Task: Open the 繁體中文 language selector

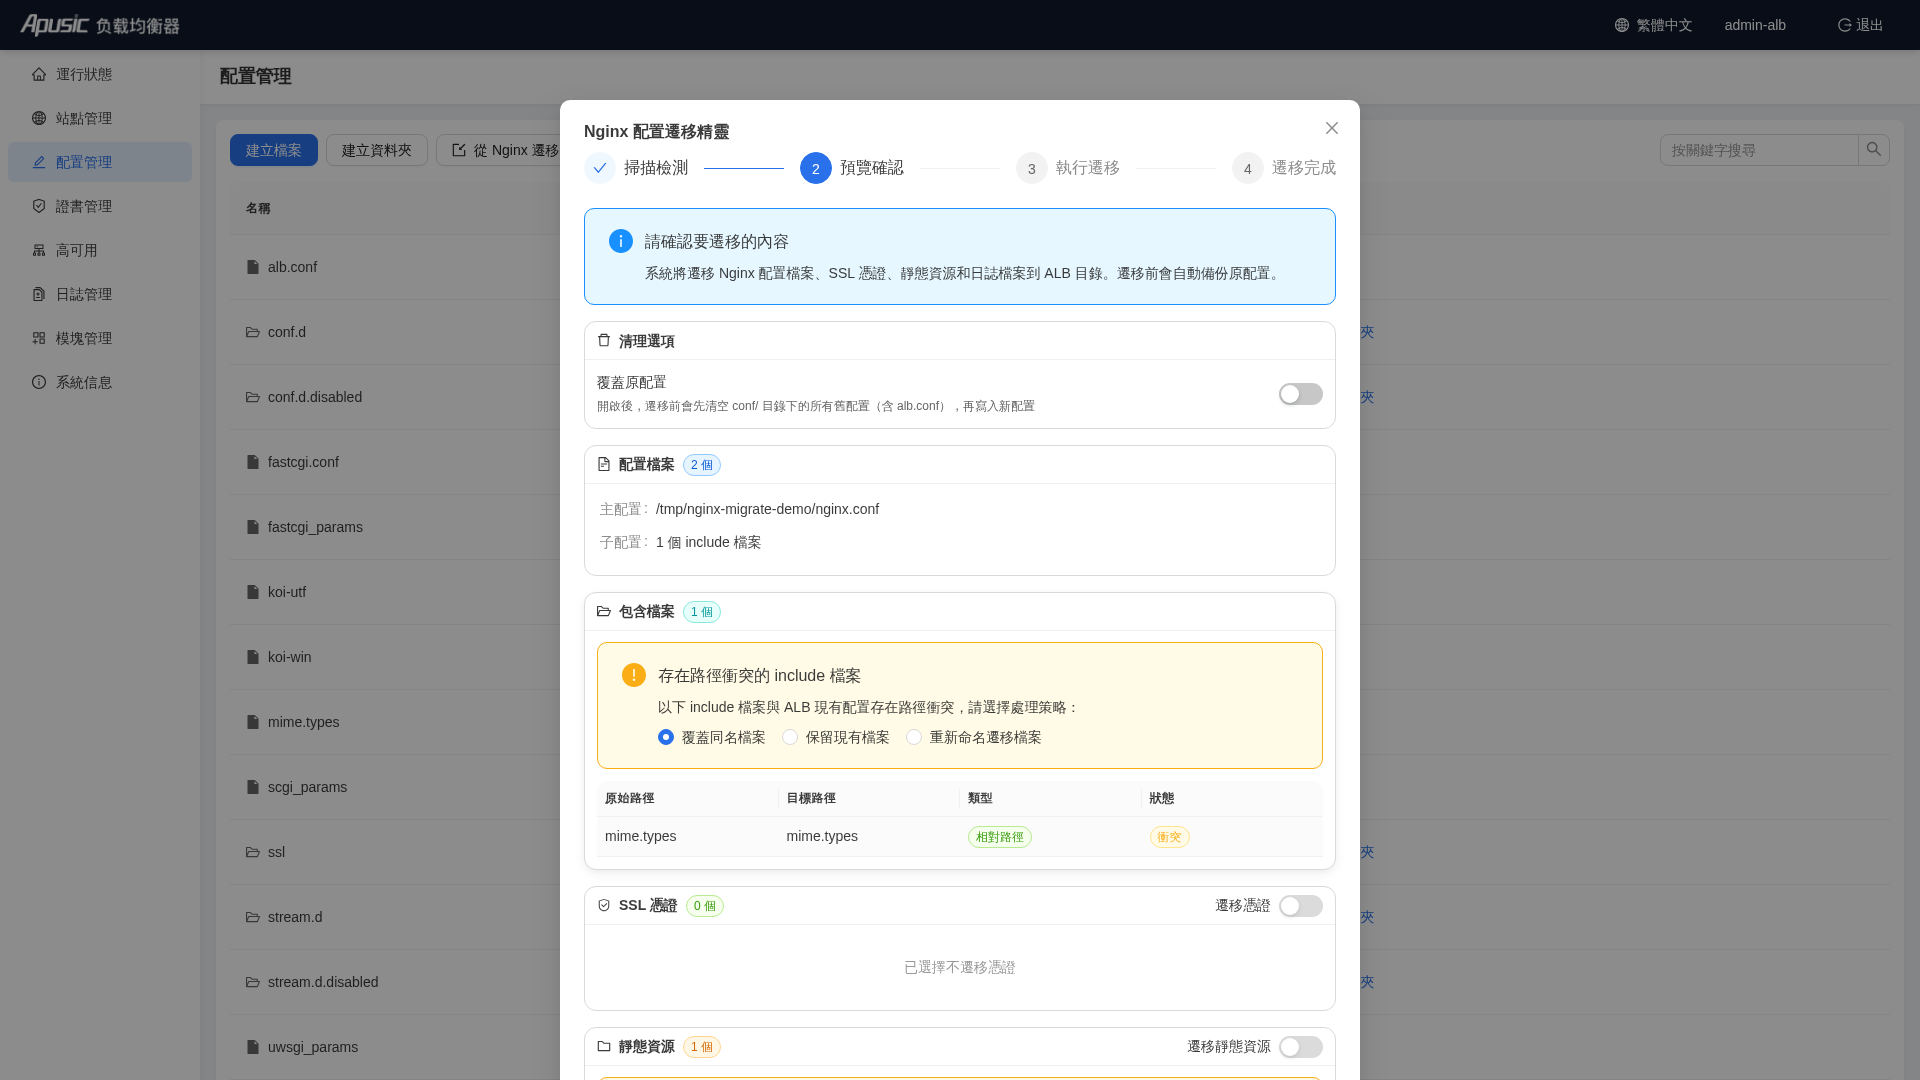Action: tap(1653, 25)
